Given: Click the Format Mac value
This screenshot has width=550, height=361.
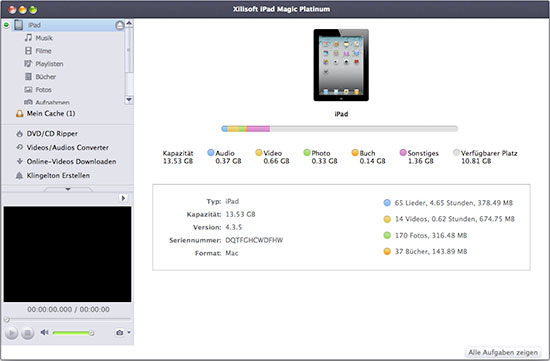Looking at the screenshot, I should pyautogui.click(x=232, y=253).
